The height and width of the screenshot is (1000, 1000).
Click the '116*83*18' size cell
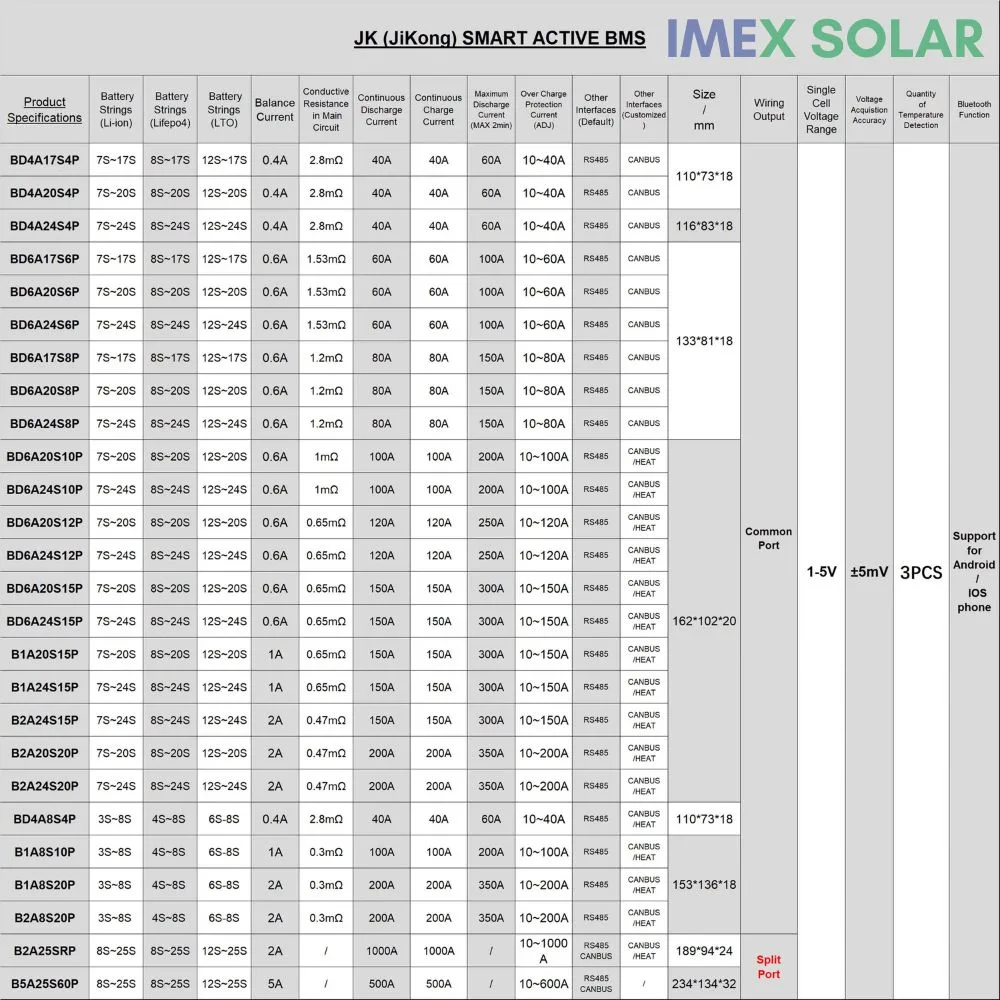(704, 226)
